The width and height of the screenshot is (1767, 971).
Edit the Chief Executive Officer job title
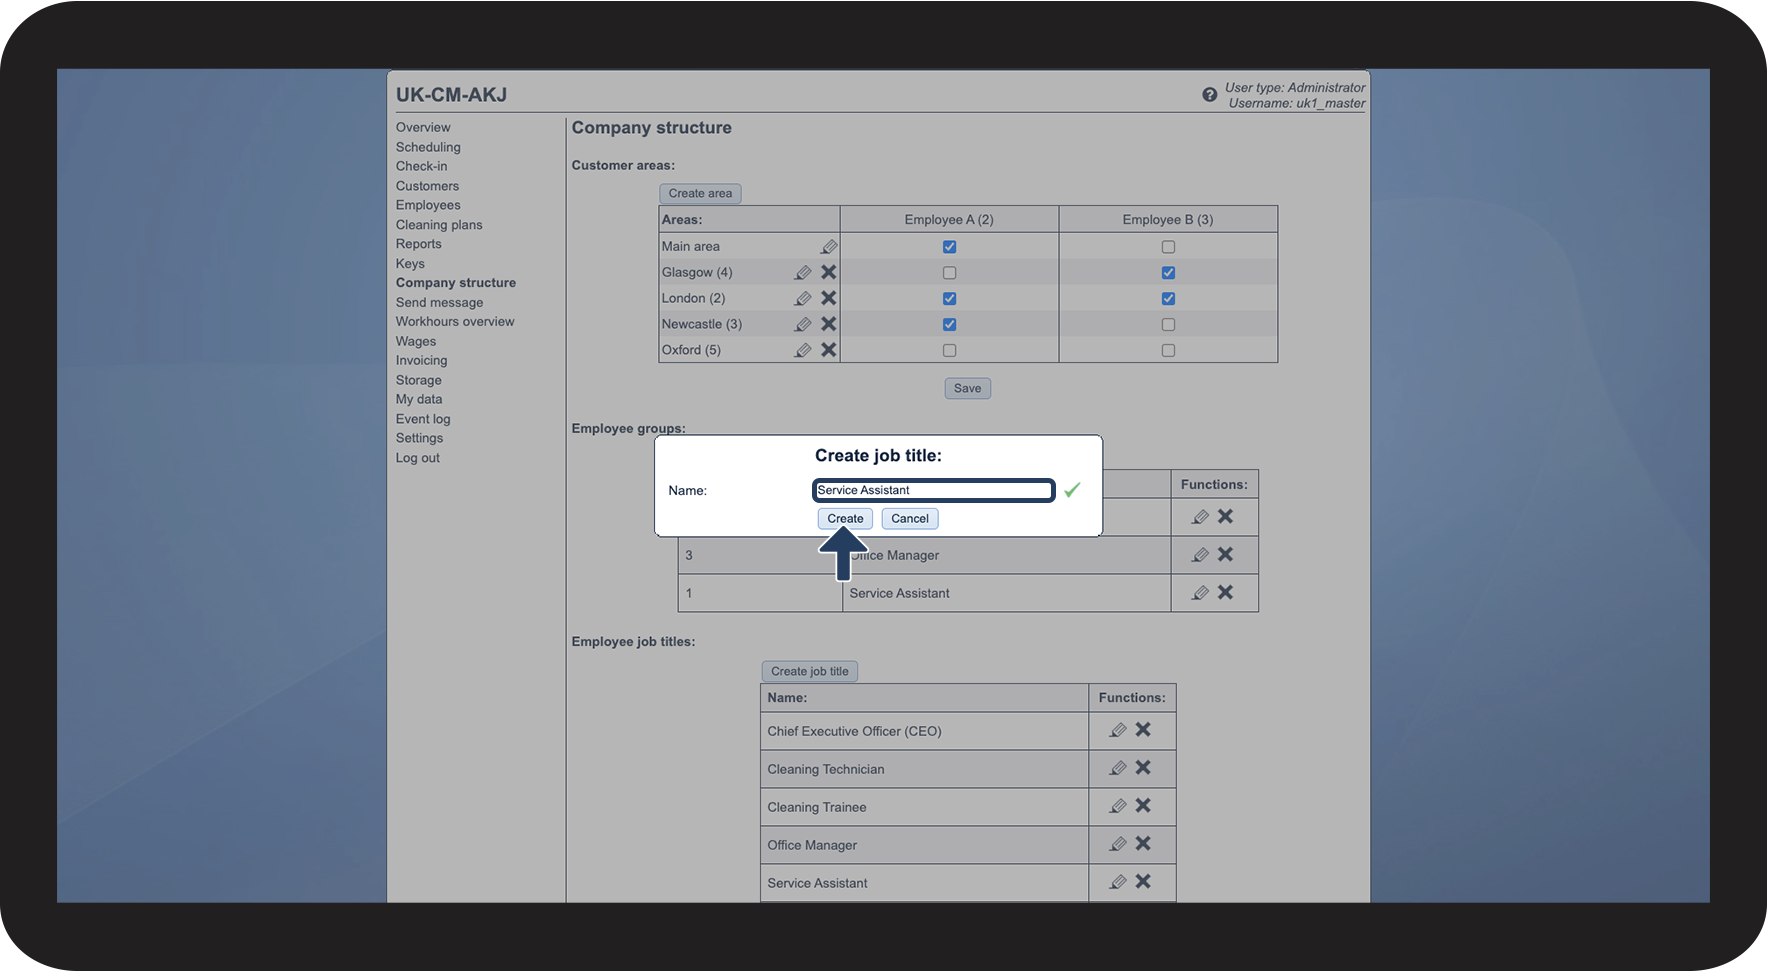click(1118, 731)
